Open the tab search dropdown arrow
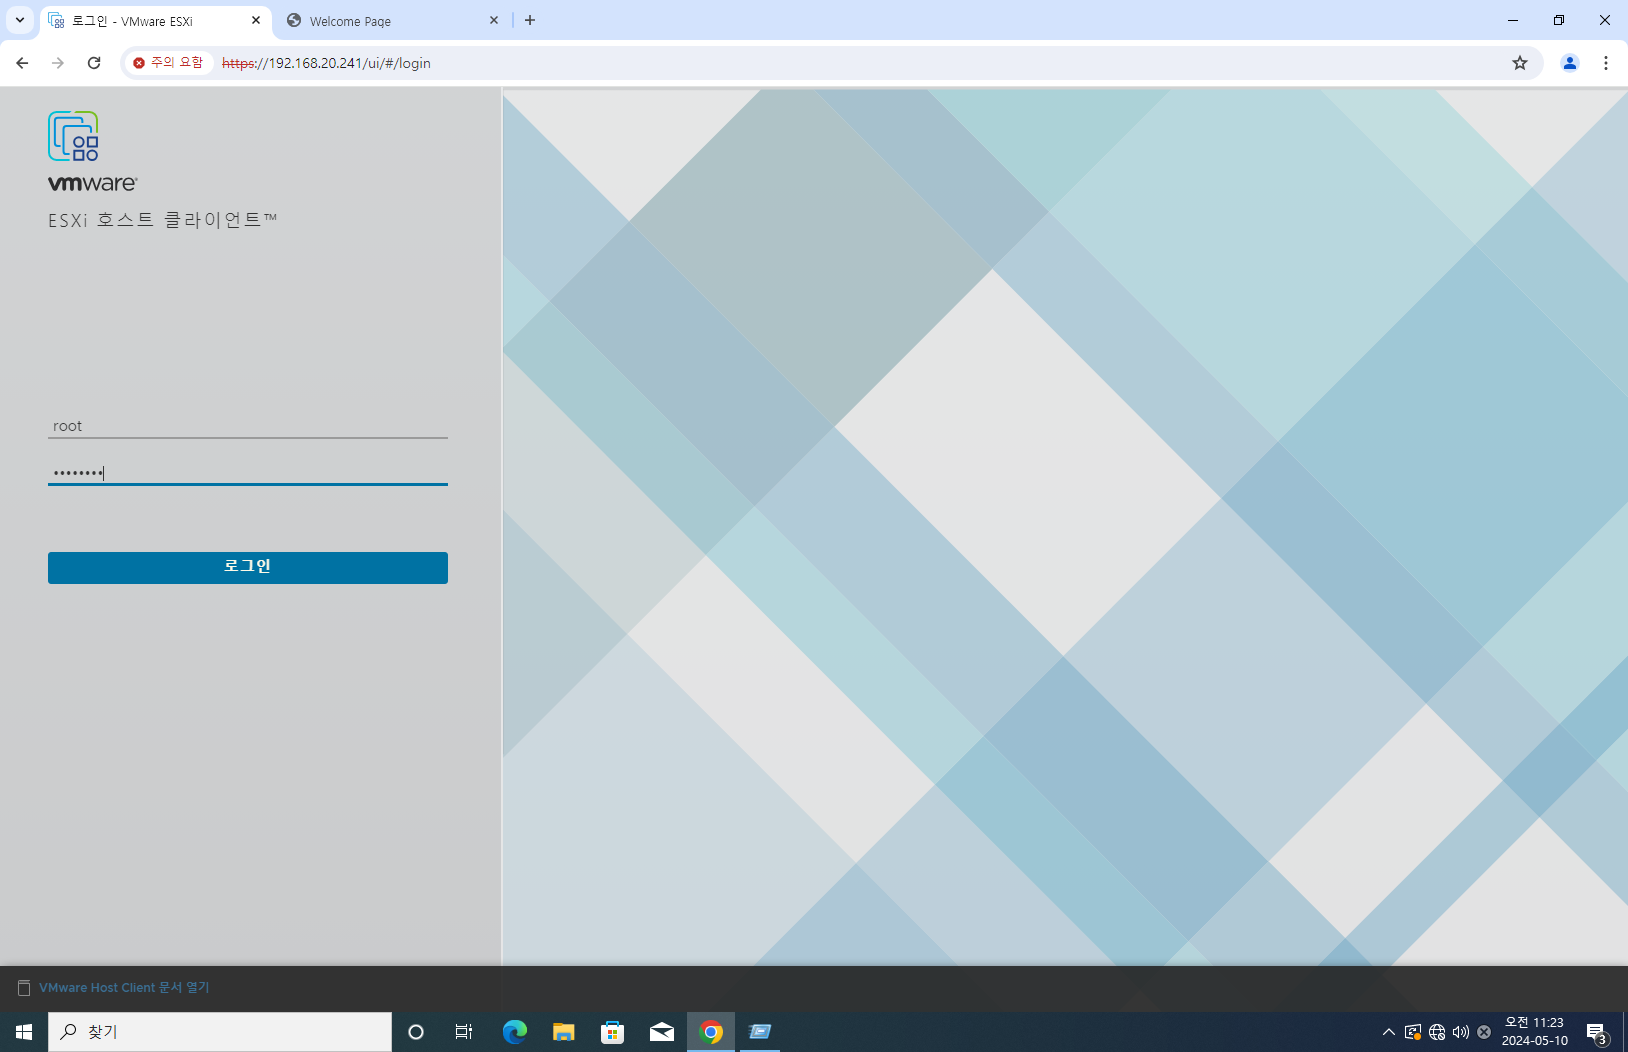 (20, 21)
